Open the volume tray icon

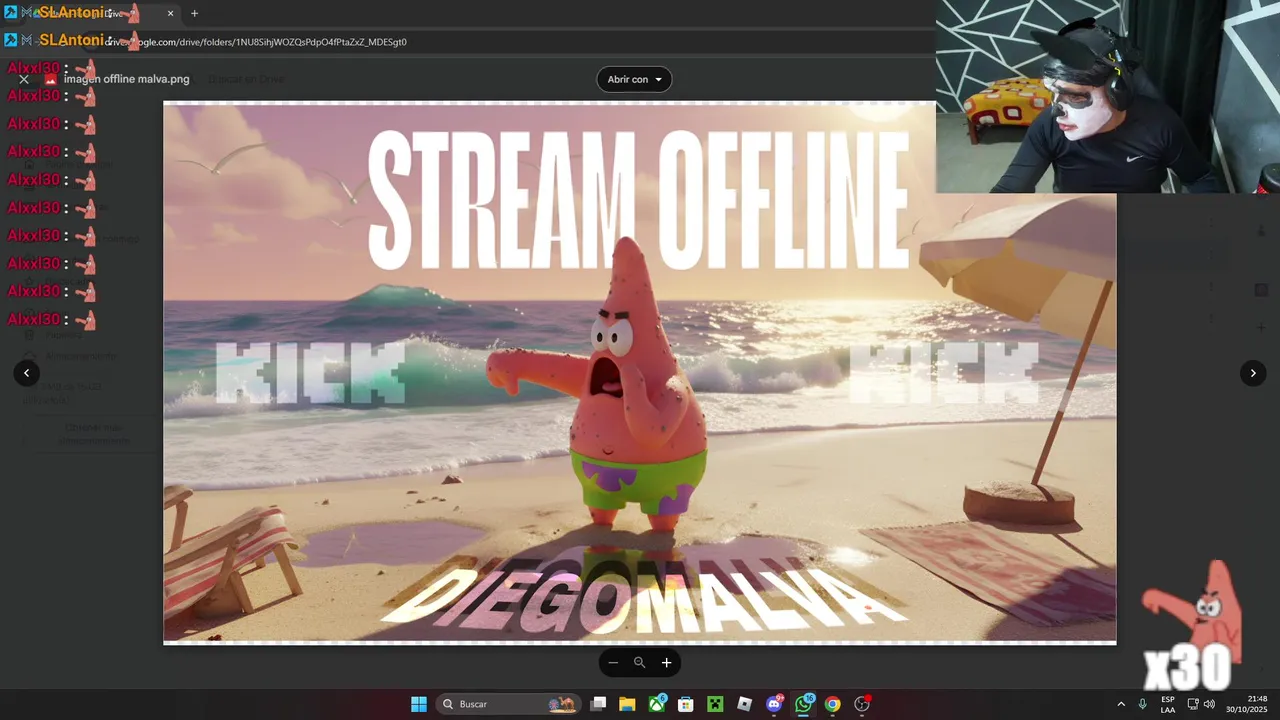coord(1209,704)
